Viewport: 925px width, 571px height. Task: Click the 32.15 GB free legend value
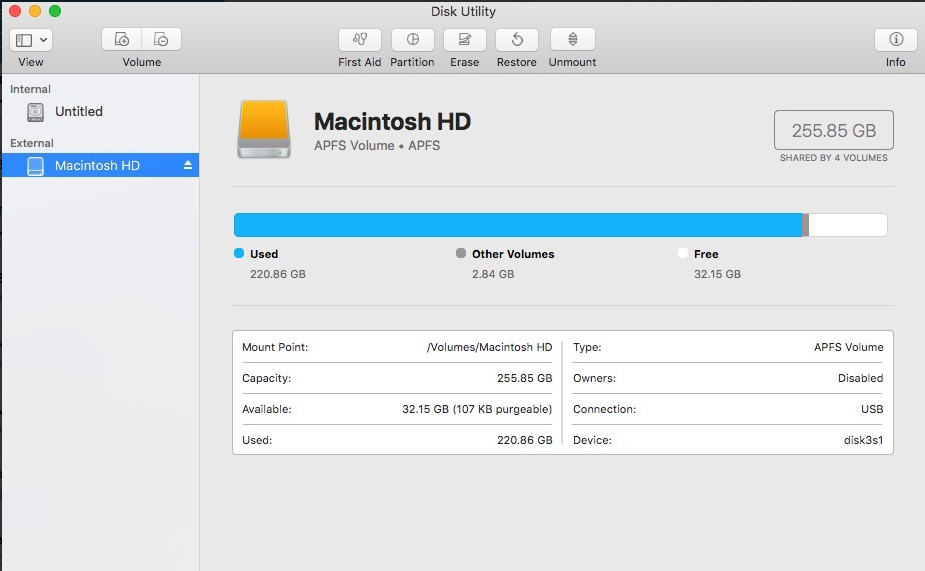[x=717, y=274]
